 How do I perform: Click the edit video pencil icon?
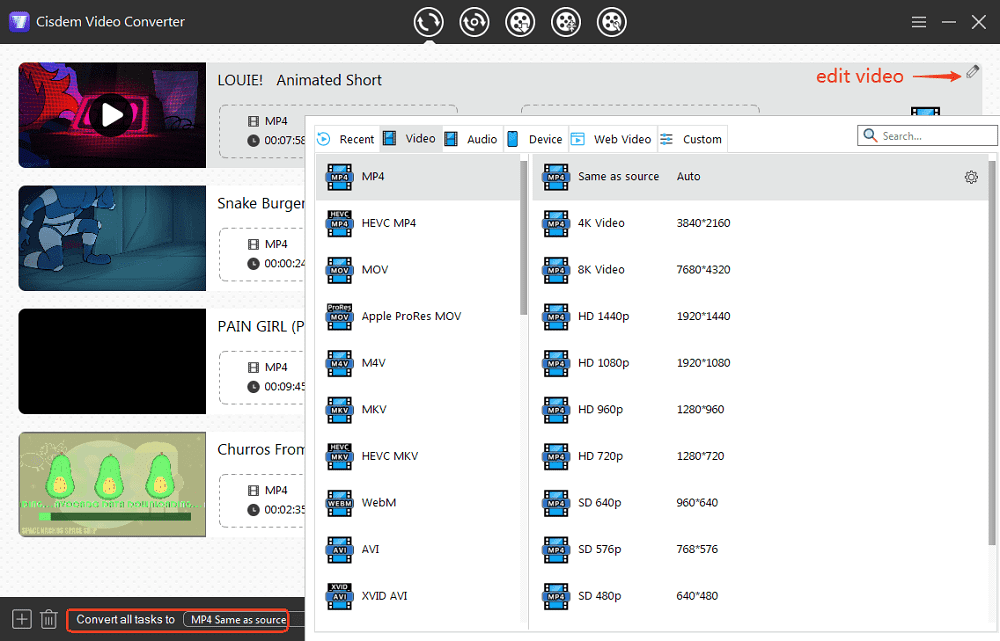coord(972,71)
